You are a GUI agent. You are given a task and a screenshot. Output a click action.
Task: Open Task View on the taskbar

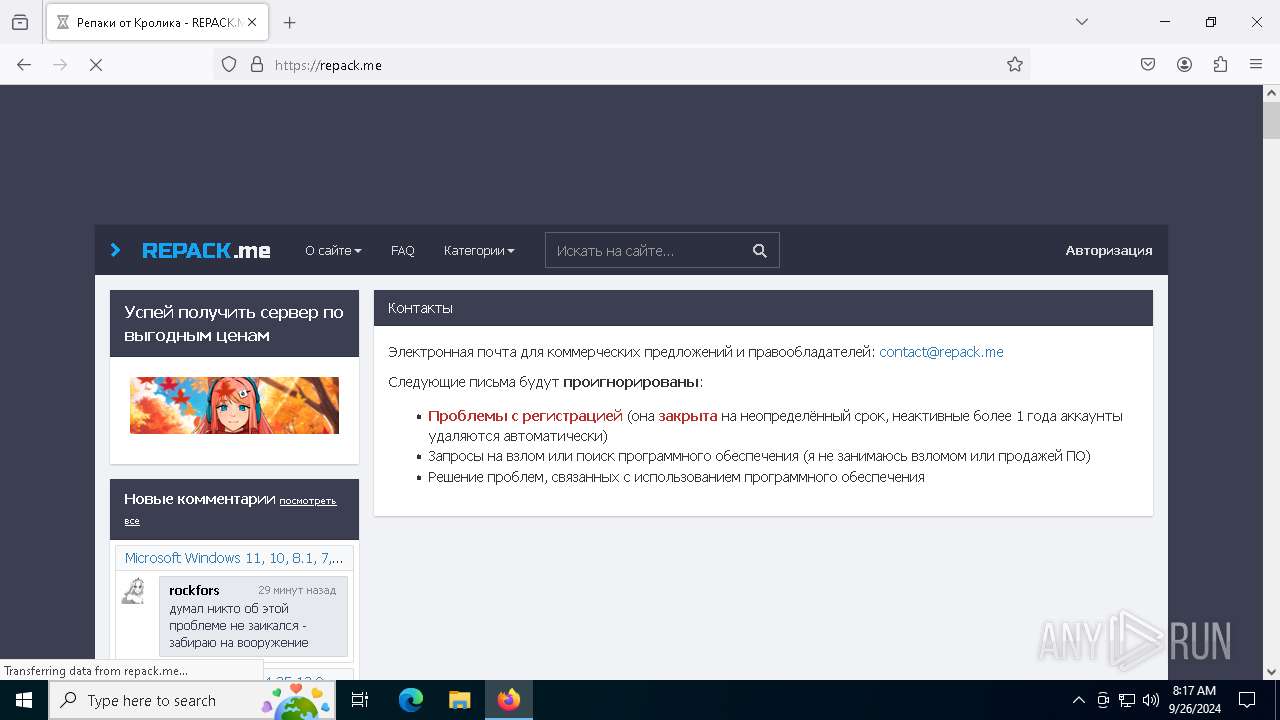(x=361, y=700)
